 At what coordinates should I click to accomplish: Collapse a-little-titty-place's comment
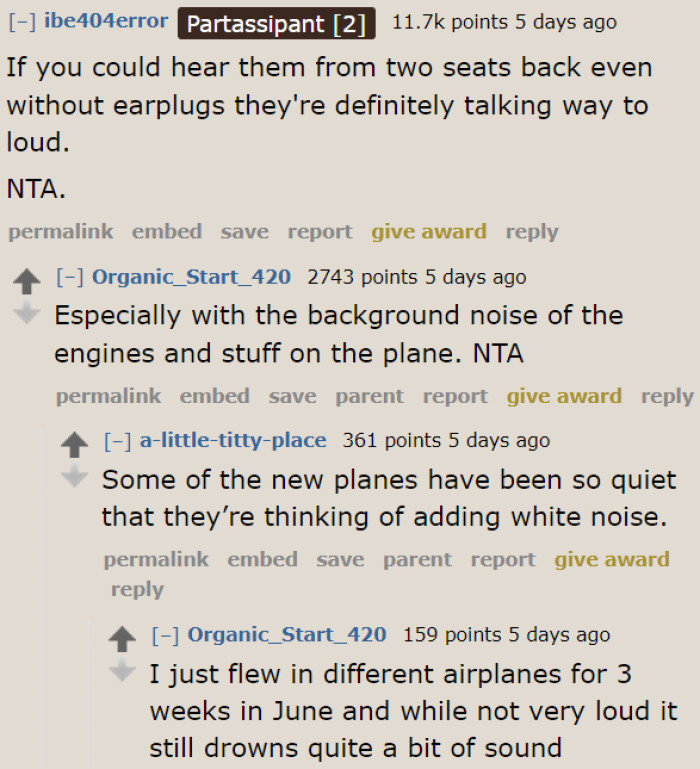click(119, 440)
